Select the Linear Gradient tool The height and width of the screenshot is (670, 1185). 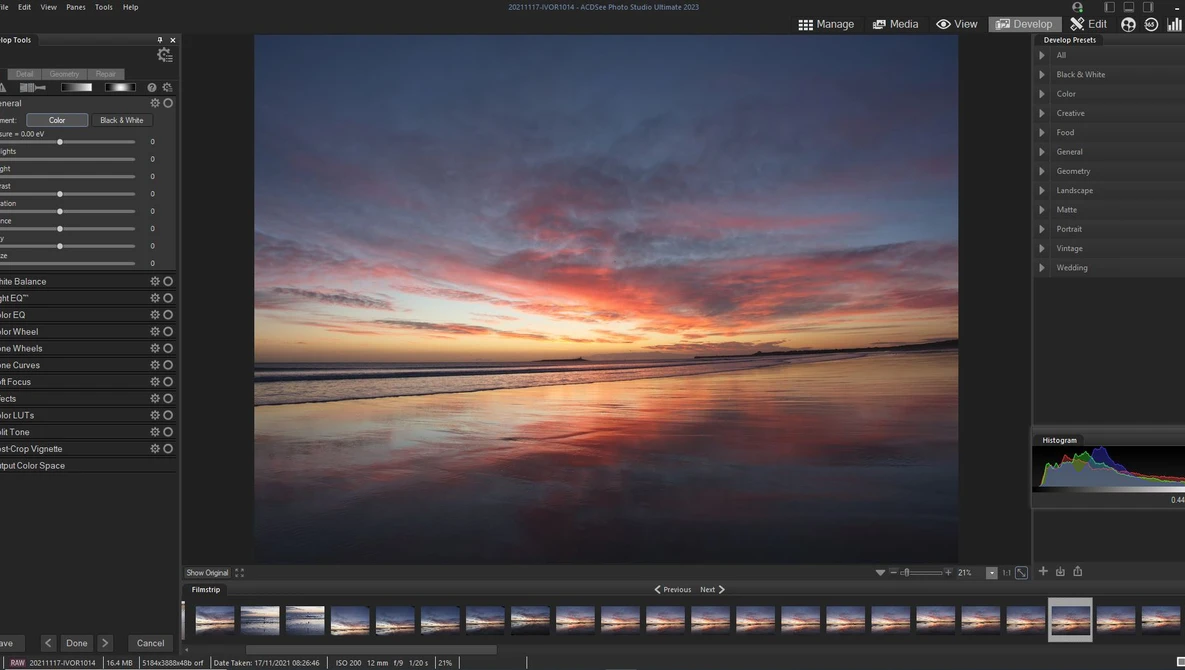pos(76,88)
